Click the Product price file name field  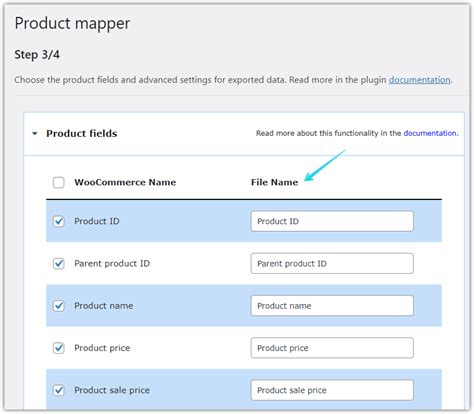click(x=332, y=348)
